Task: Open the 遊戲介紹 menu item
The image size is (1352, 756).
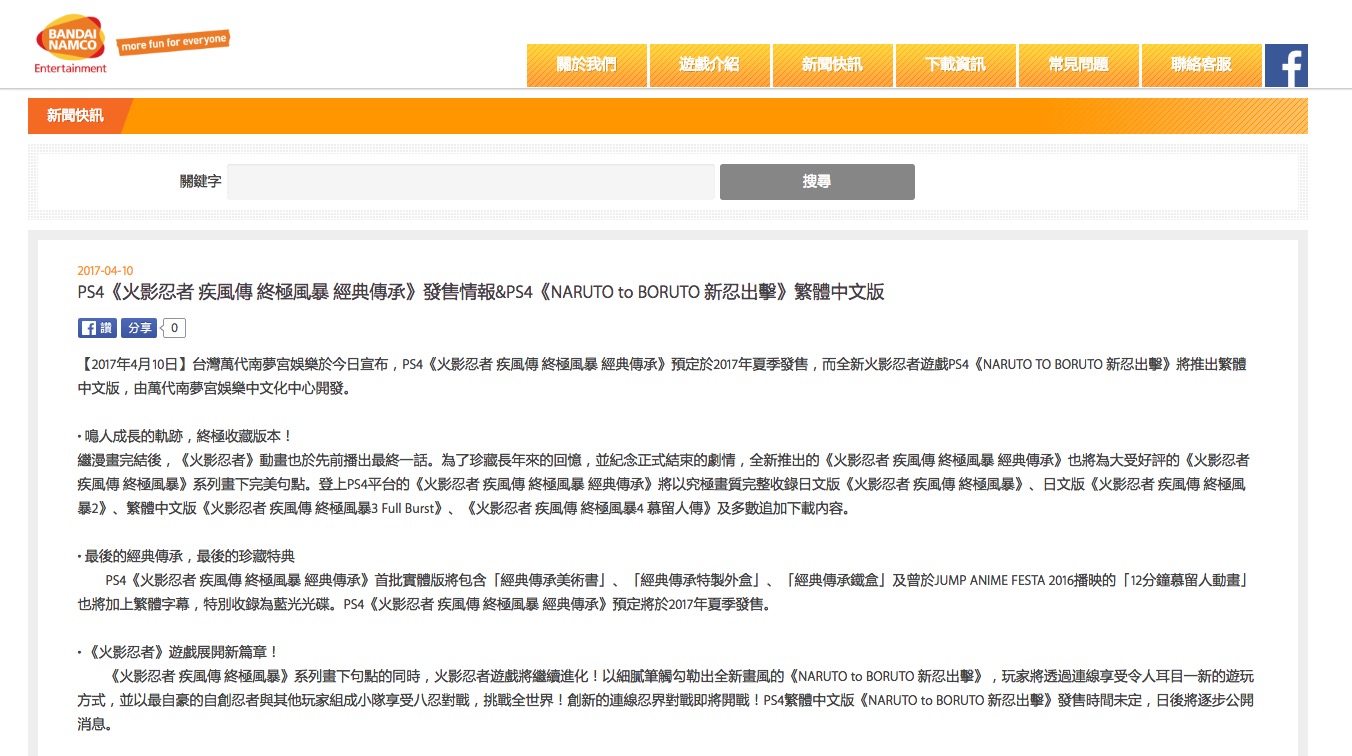Action: click(x=709, y=65)
